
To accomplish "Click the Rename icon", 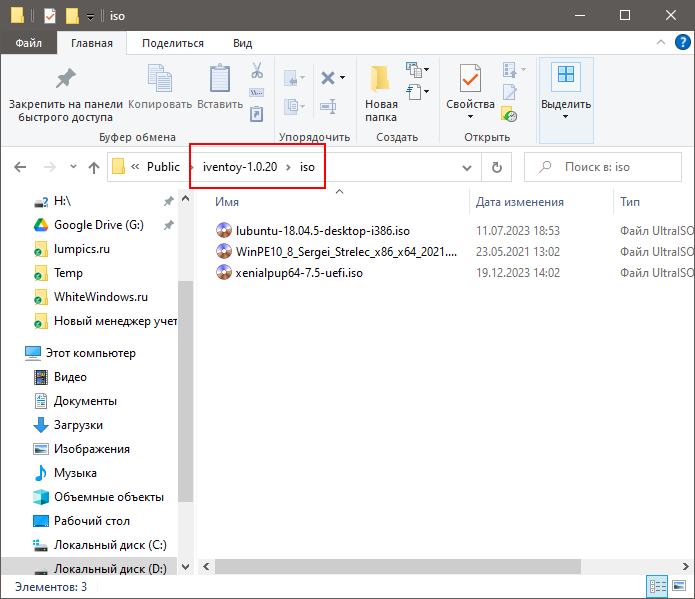I will (x=328, y=106).
